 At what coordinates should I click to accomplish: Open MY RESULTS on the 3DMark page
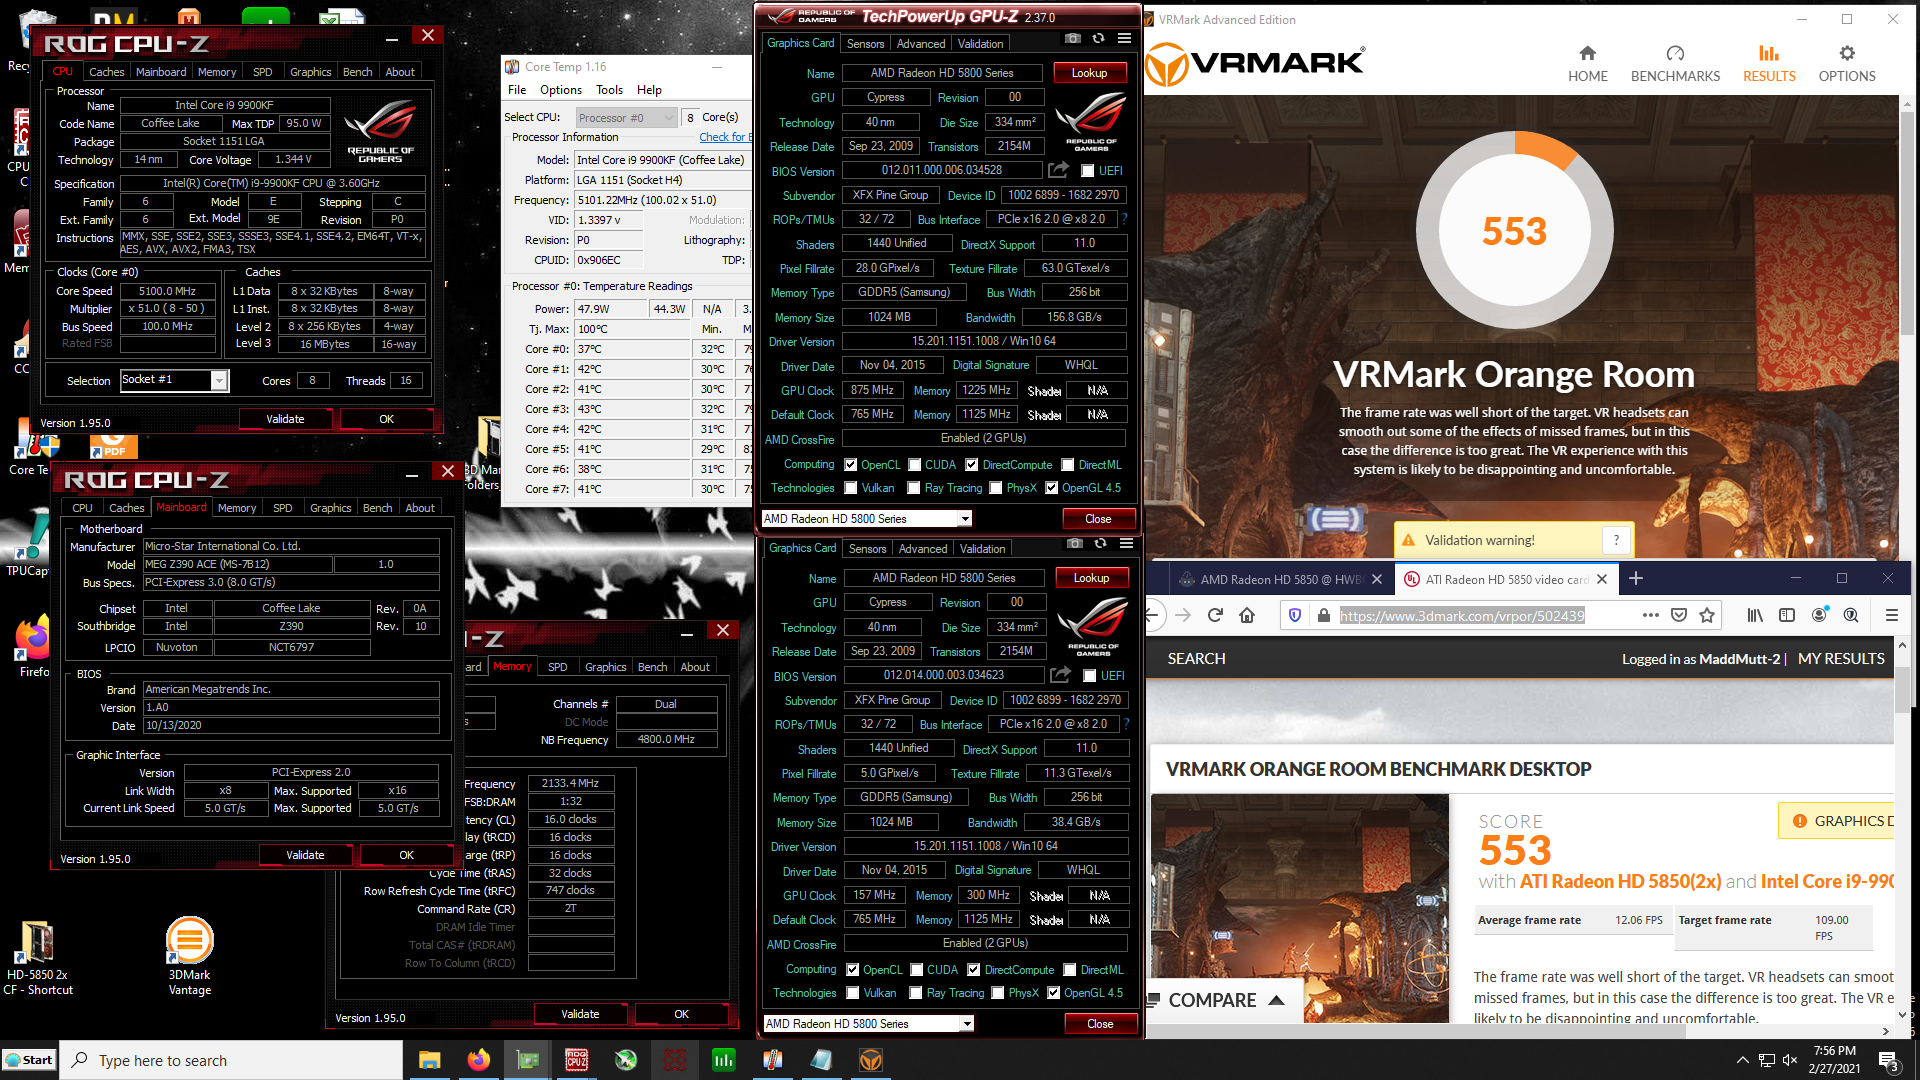point(1841,658)
